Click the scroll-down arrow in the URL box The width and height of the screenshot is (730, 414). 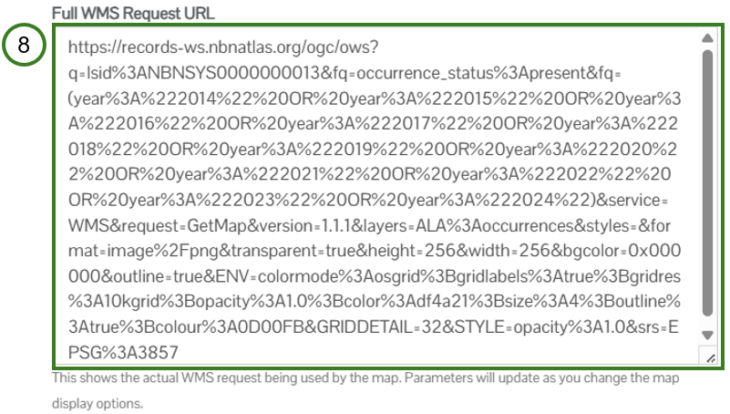tap(708, 335)
